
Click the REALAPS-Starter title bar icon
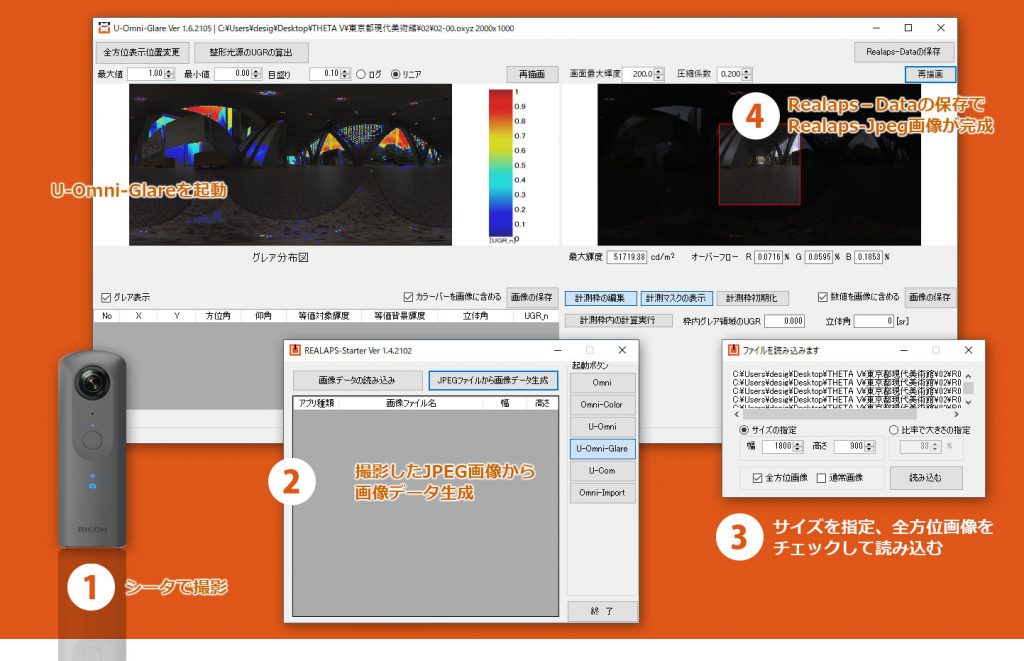(296, 351)
